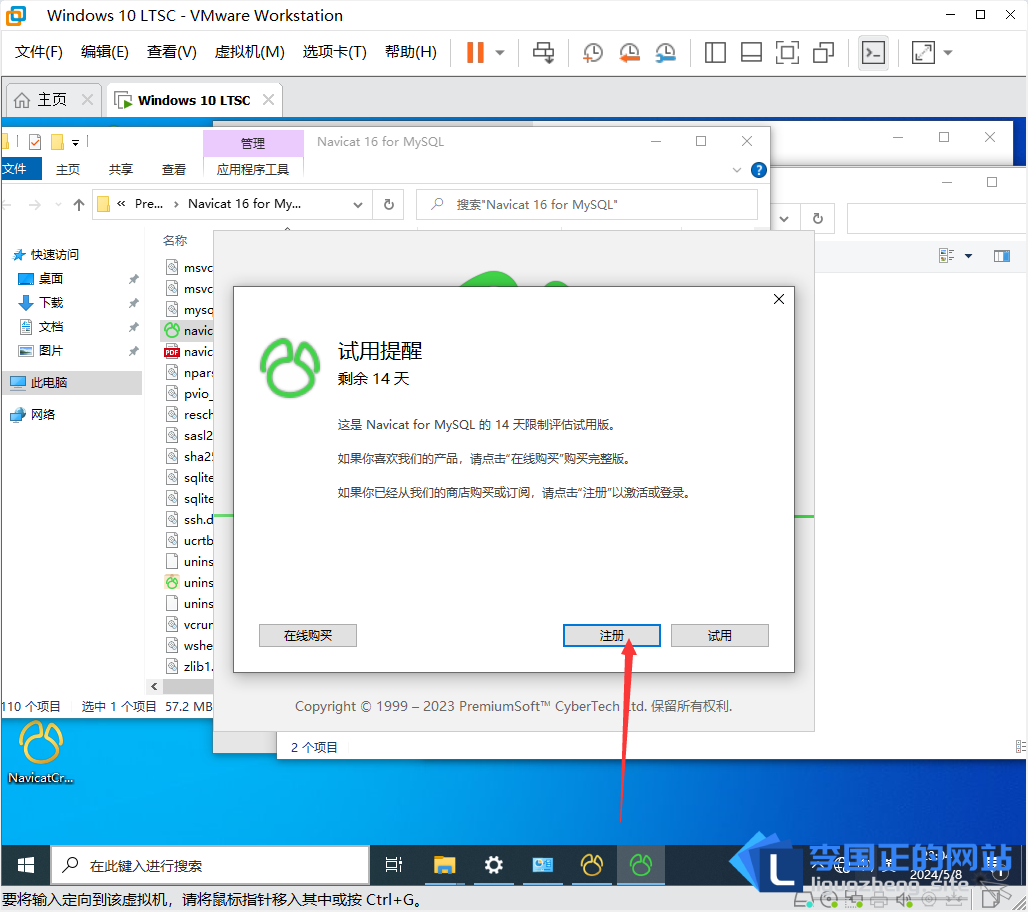
Task: Select 快速访问 in the navigation pane
Action: tap(54, 254)
